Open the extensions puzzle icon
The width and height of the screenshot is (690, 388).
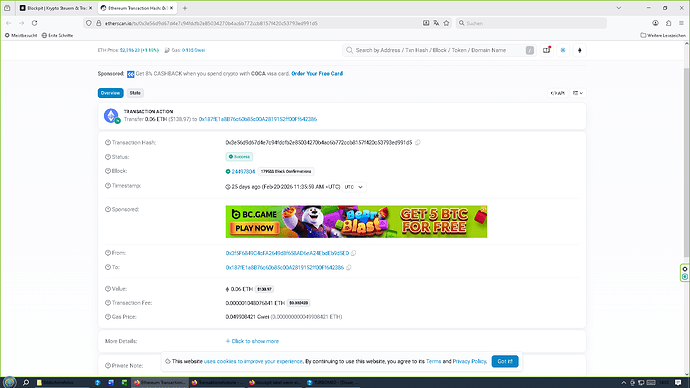[x=668, y=23]
